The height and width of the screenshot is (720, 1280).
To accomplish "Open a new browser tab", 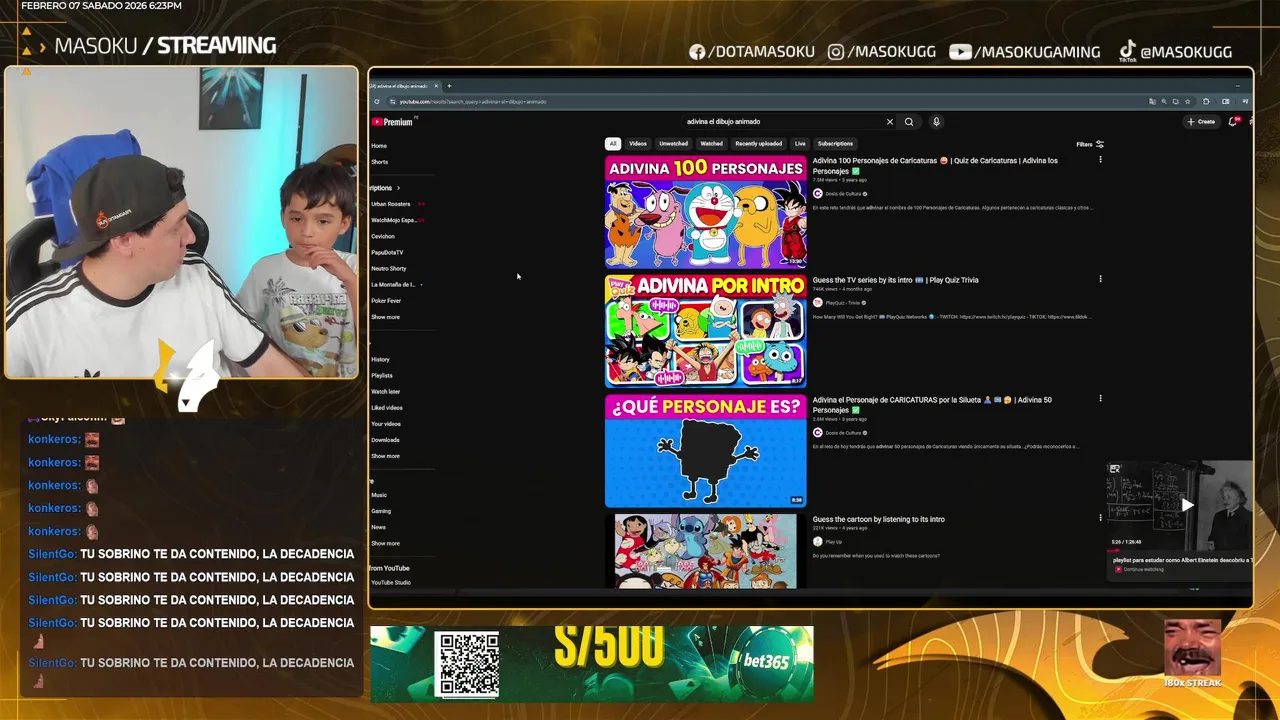I will 449,86.
